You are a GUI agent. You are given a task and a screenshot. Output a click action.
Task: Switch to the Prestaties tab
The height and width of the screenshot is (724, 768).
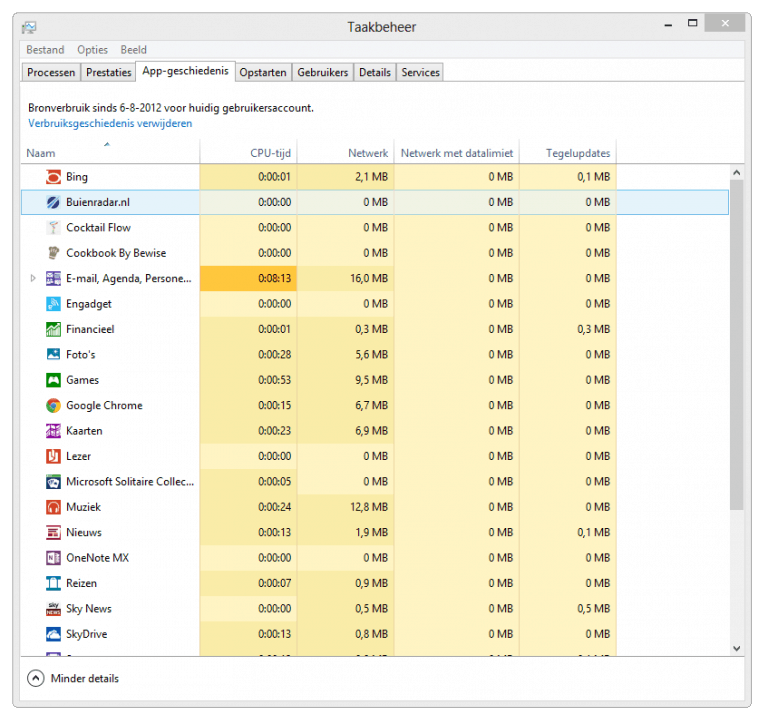pyautogui.click(x=108, y=72)
